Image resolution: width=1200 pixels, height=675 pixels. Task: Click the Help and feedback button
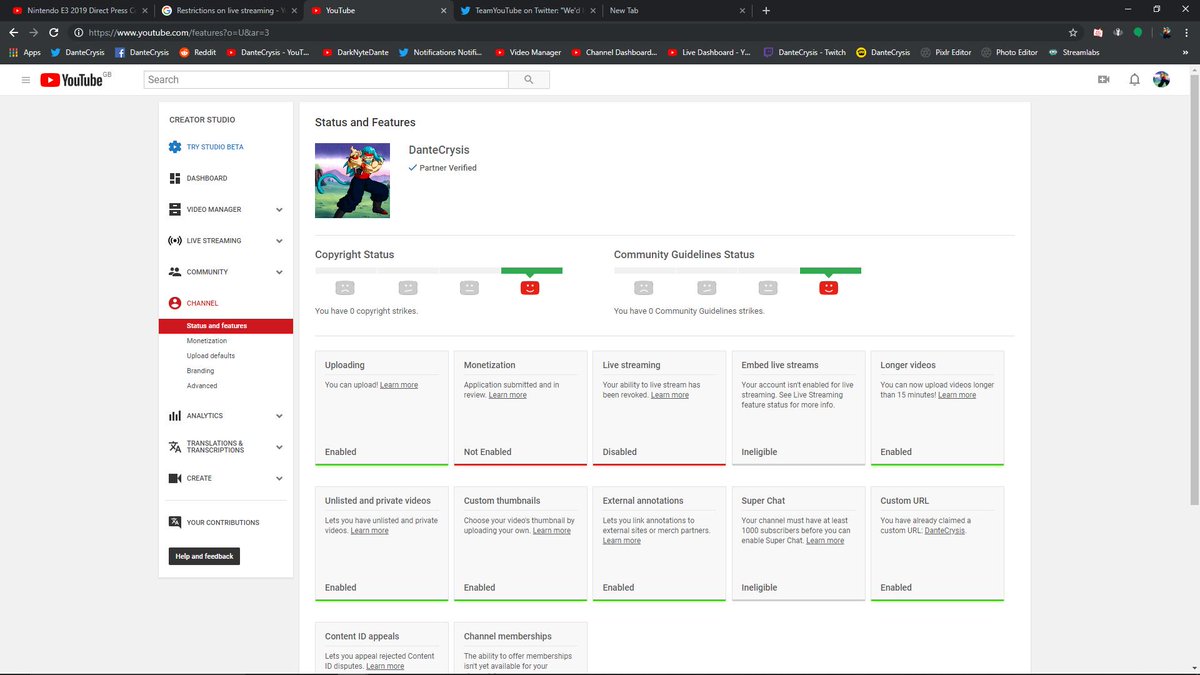(x=204, y=556)
